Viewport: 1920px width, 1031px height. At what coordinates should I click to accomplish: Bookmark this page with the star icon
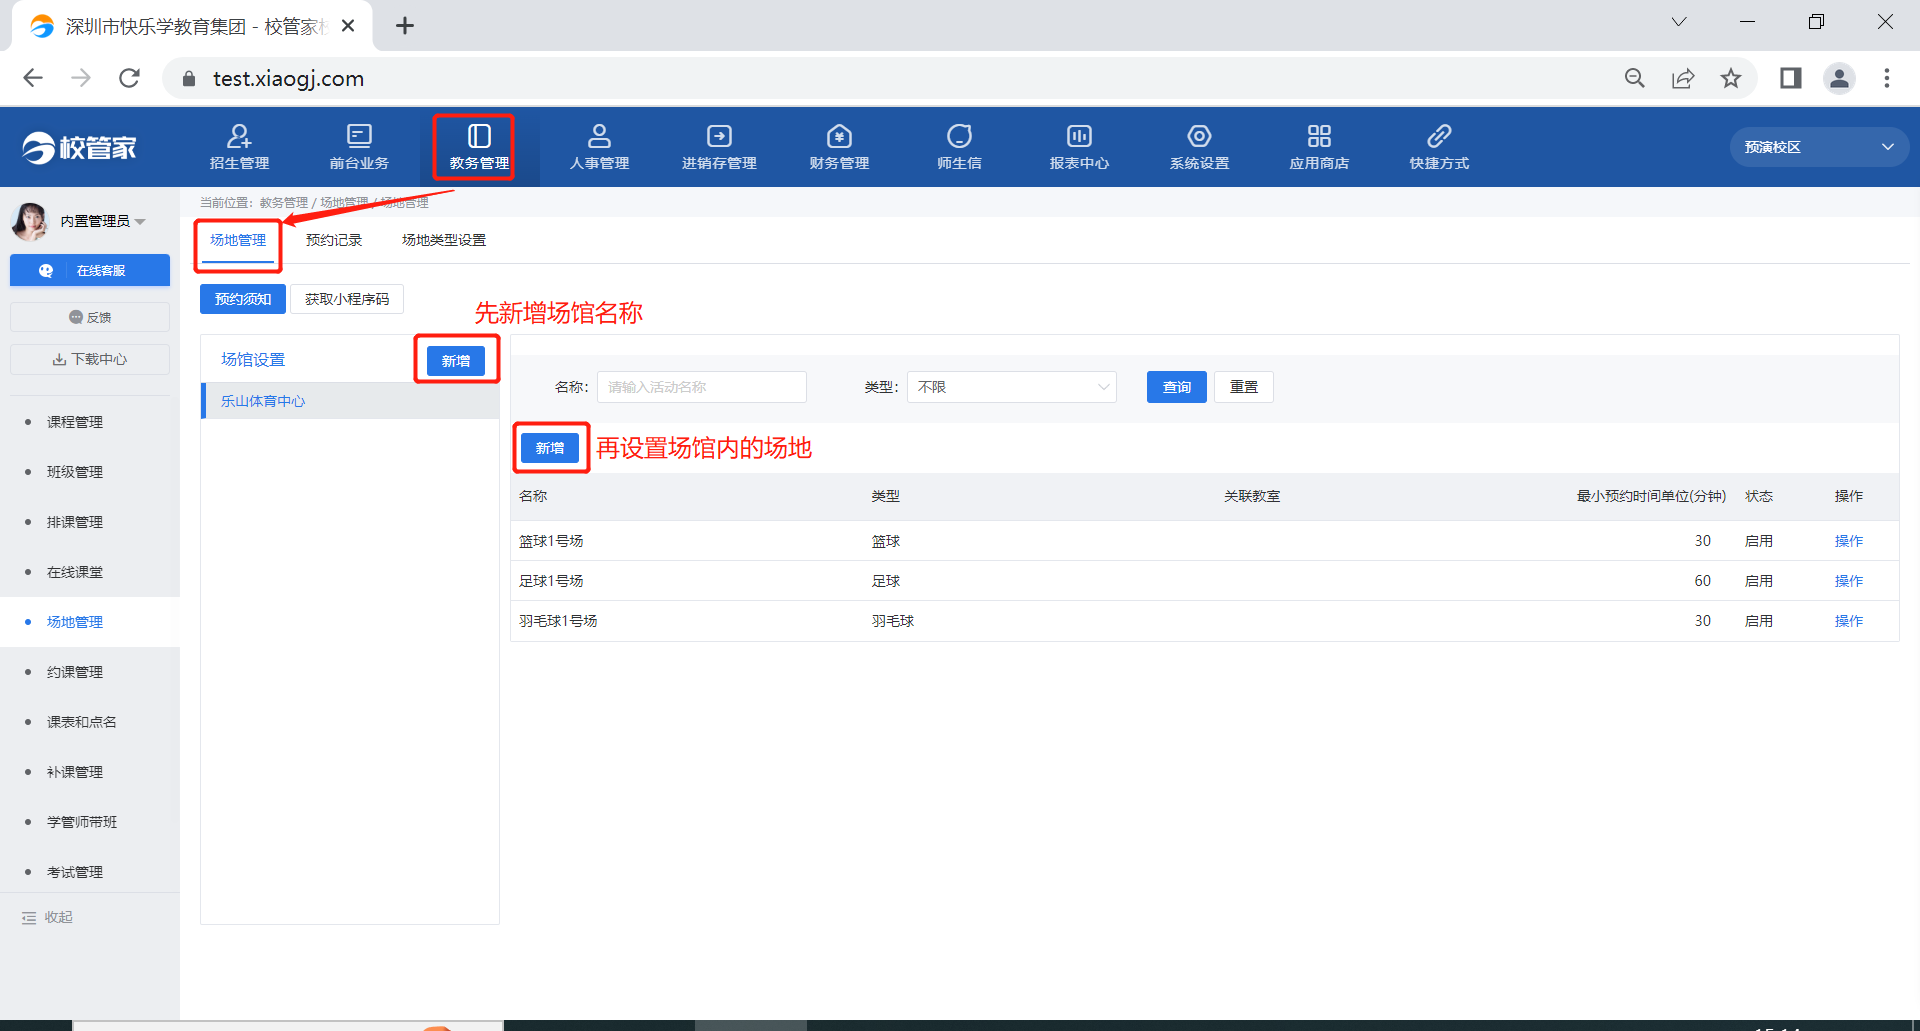click(x=1731, y=78)
